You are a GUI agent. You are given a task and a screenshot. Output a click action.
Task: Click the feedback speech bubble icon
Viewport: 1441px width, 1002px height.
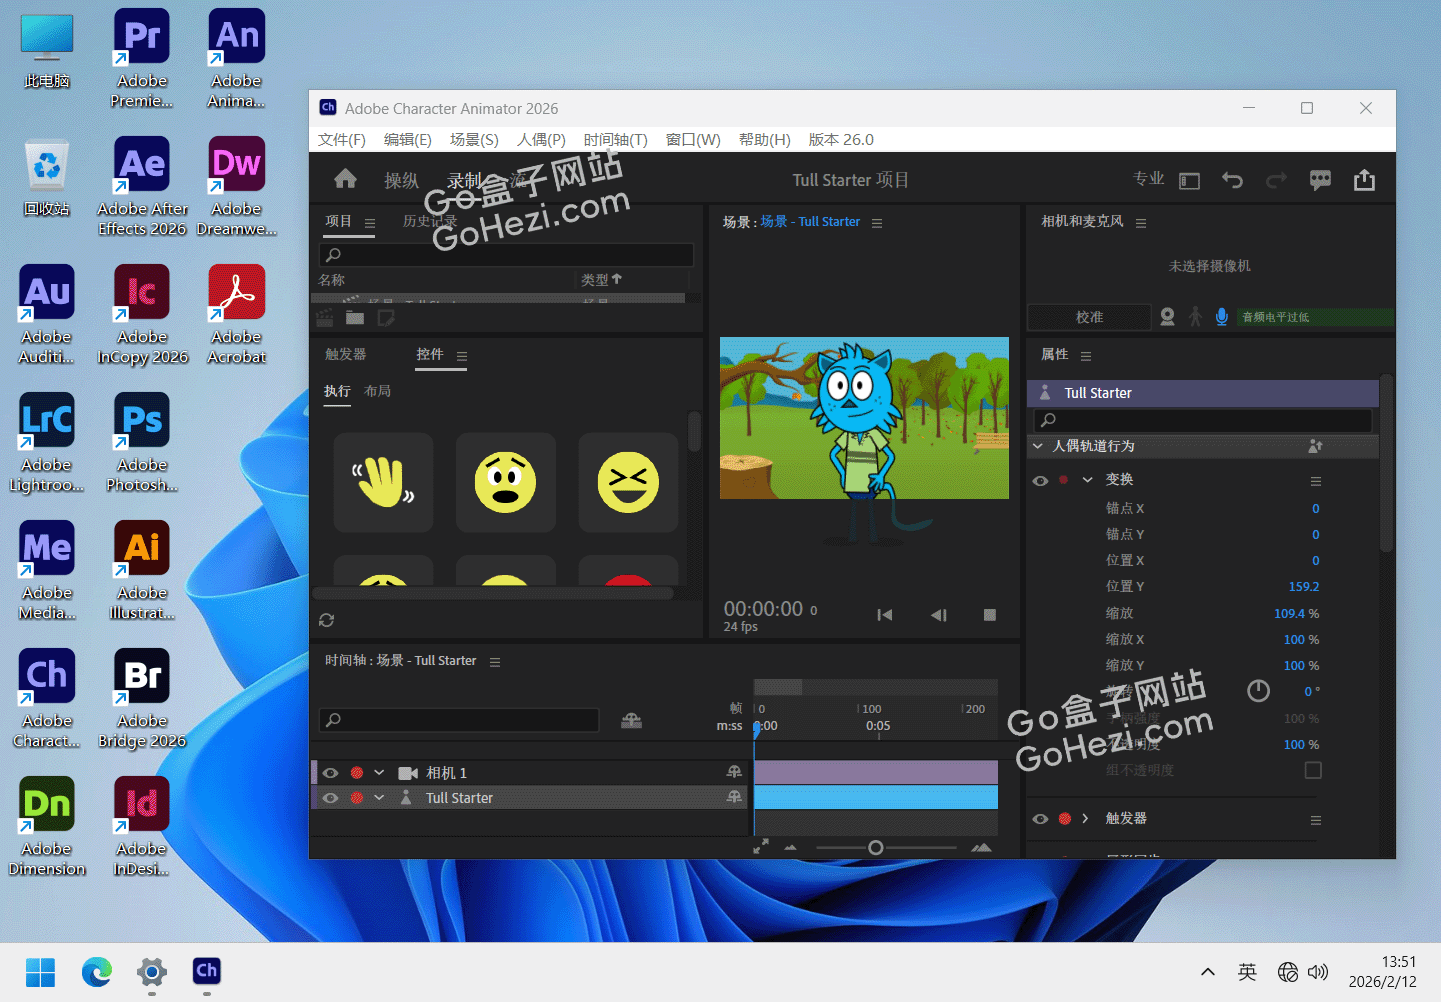pyautogui.click(x=1320, y=180)
